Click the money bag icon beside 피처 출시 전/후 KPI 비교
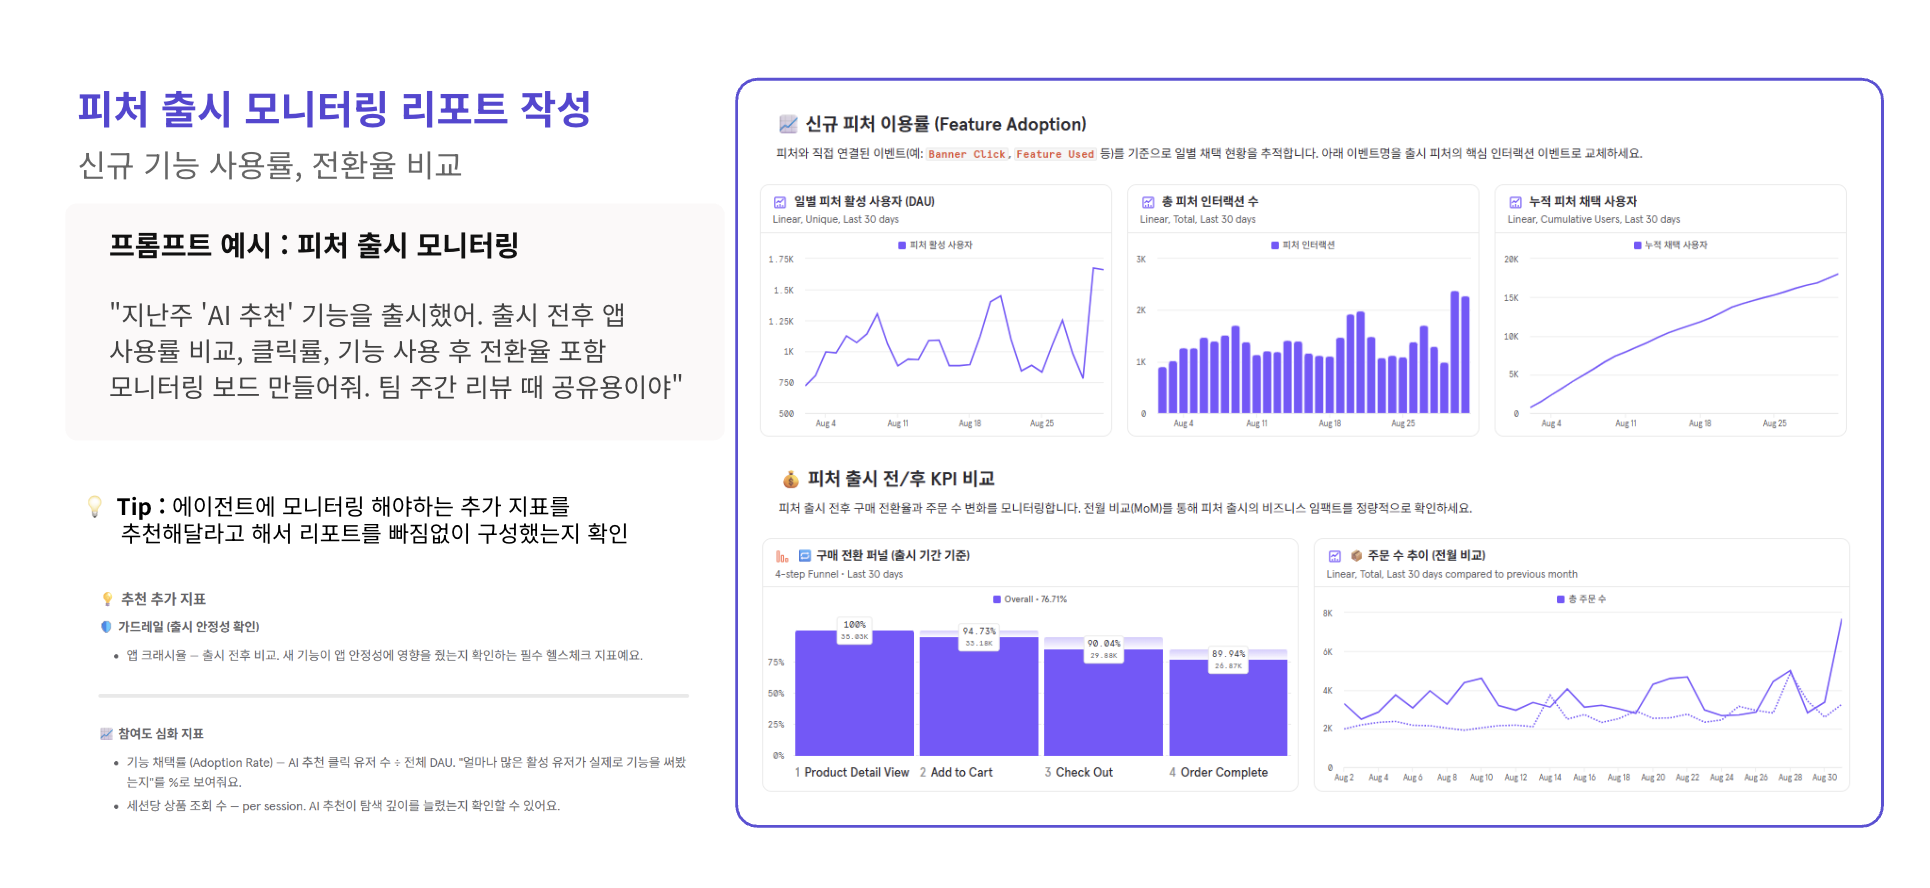 (x=790, y=479)
